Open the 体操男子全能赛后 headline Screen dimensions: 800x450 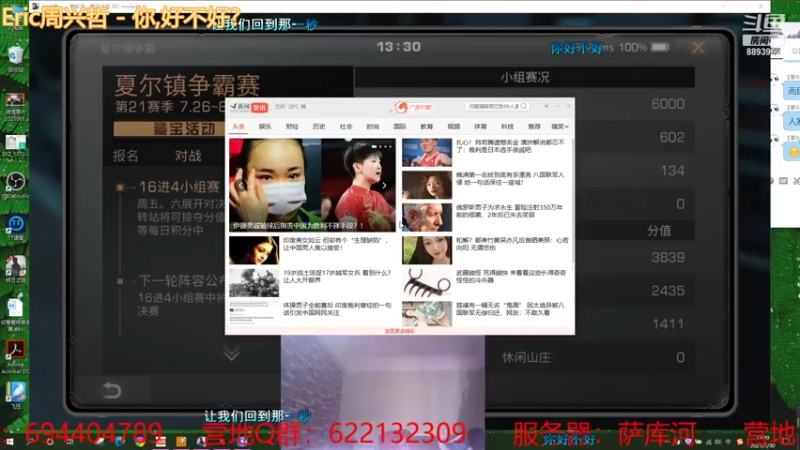coord(337,309)
